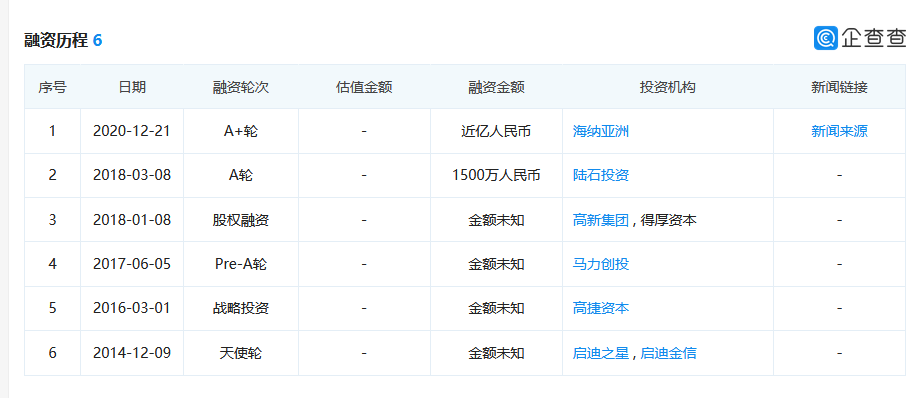Open the 海纳亚洲 investor link
The height and width of the screenshot is (398, 912).
601,132
